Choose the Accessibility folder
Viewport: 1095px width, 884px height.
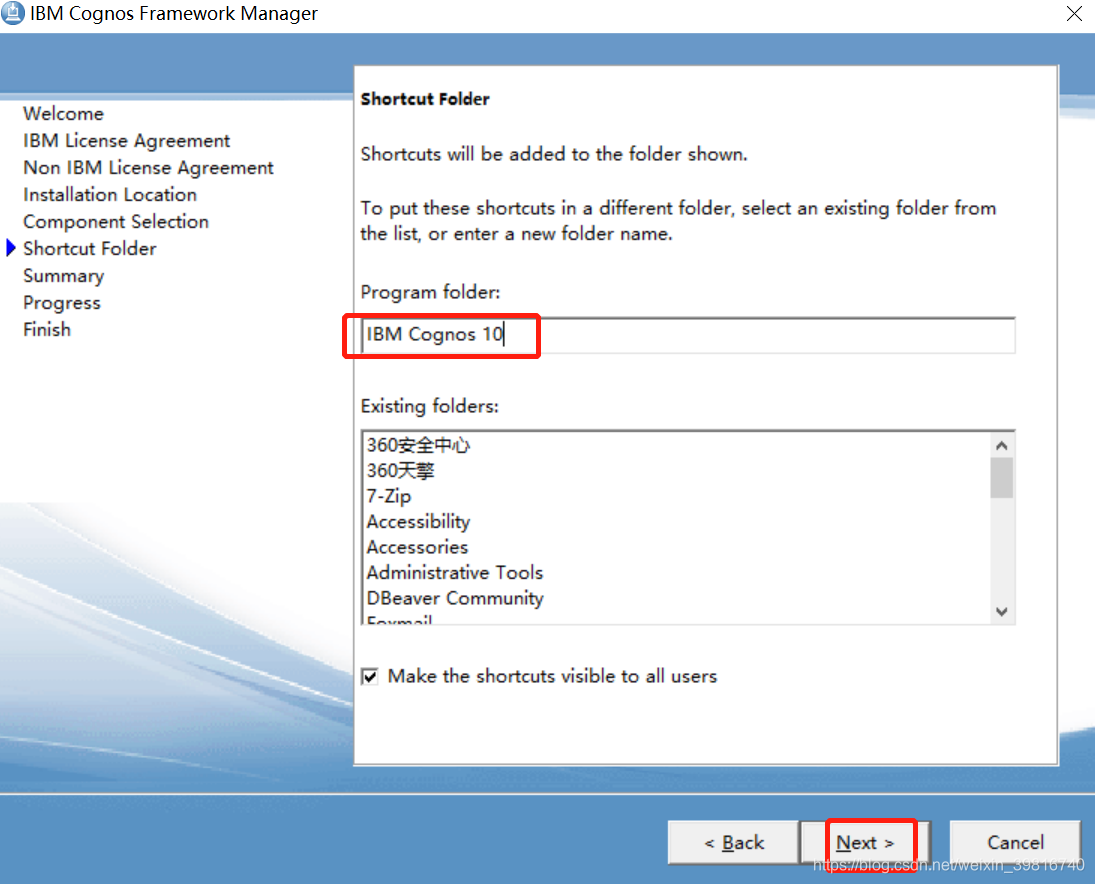[x=418, y=522]
